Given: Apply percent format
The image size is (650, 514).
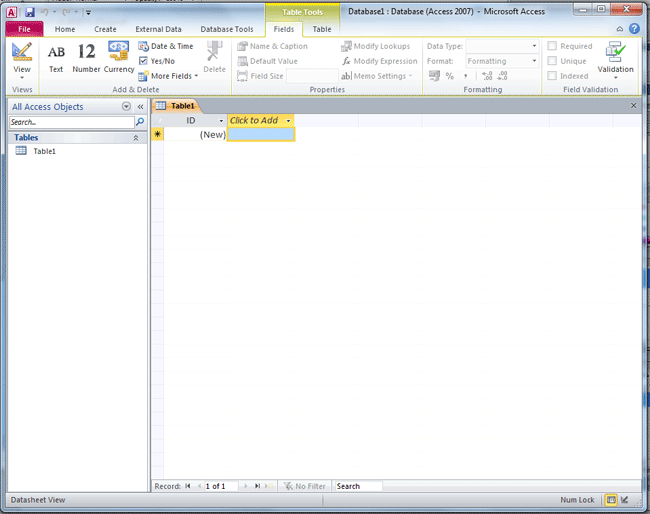Looking at the screenshot, I should pos(450,76).
